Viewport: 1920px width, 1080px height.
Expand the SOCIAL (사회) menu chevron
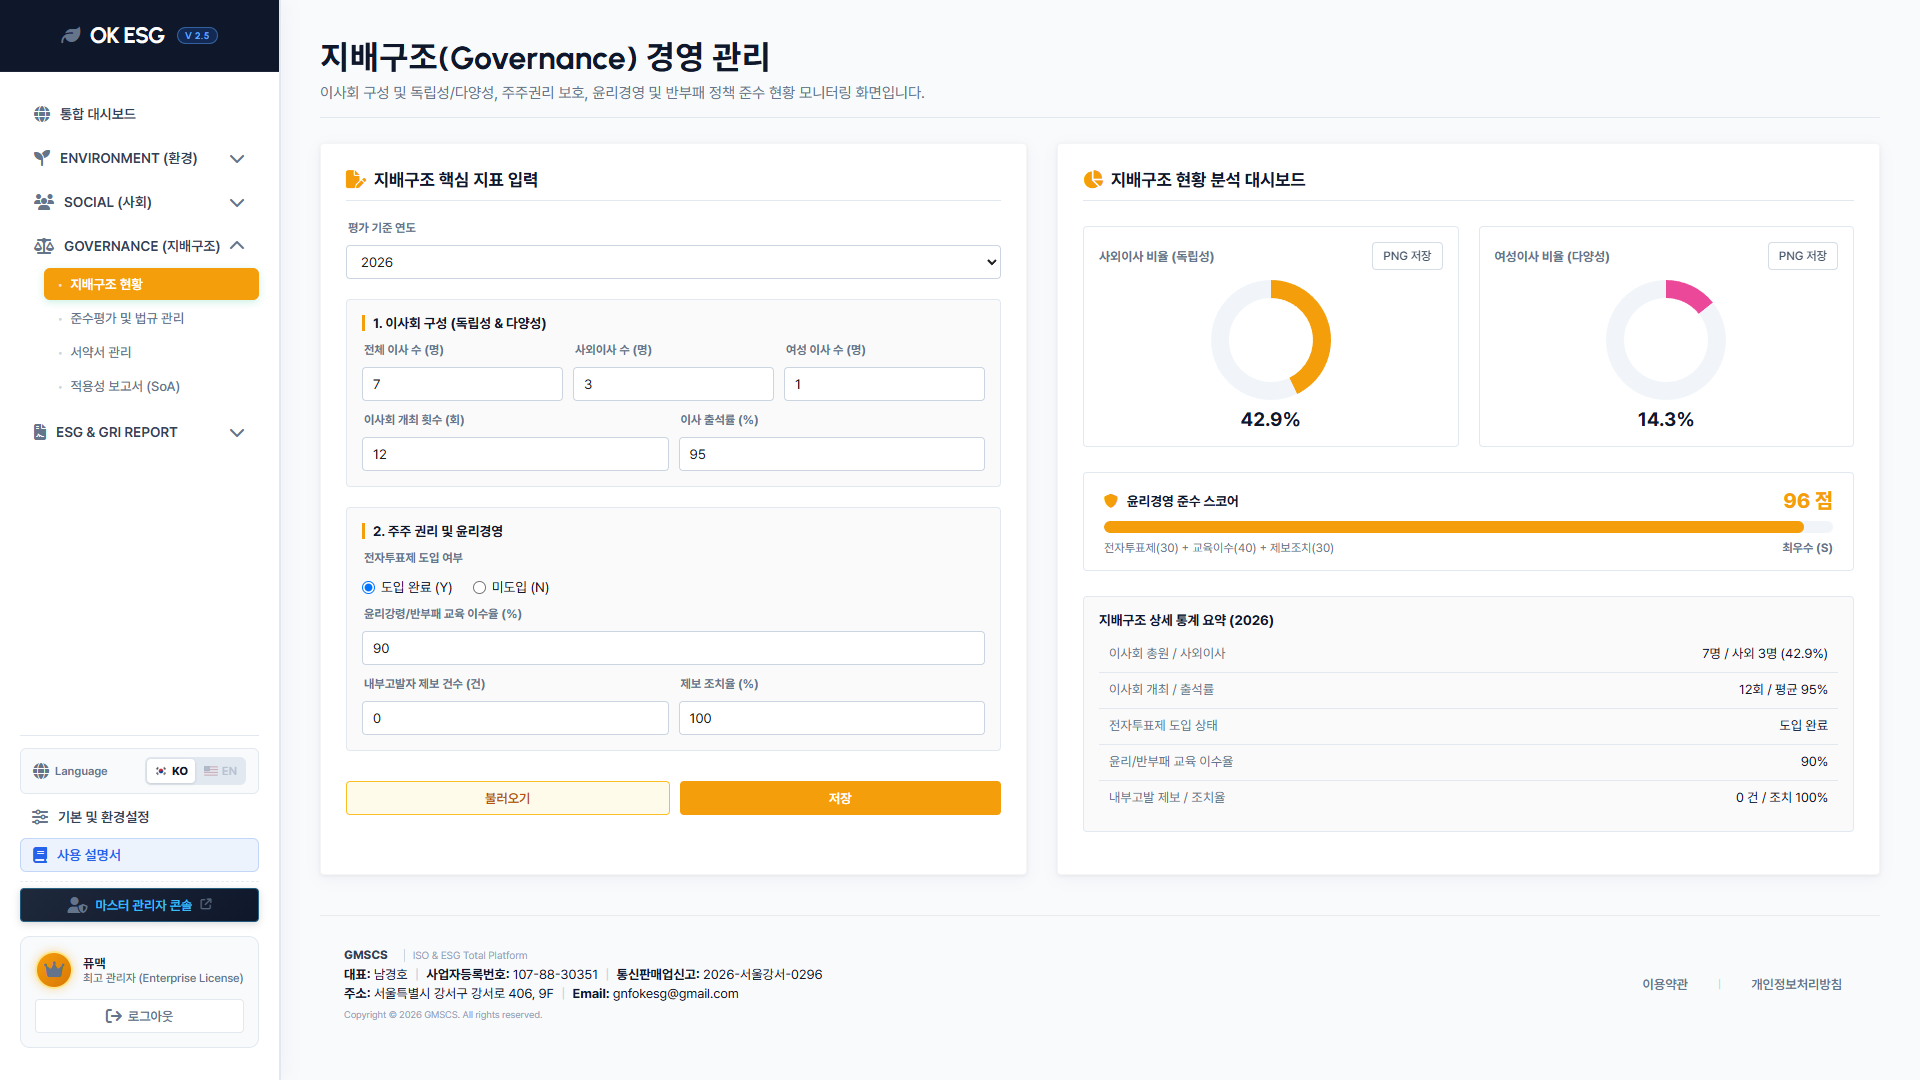click(x=237, y=203)
